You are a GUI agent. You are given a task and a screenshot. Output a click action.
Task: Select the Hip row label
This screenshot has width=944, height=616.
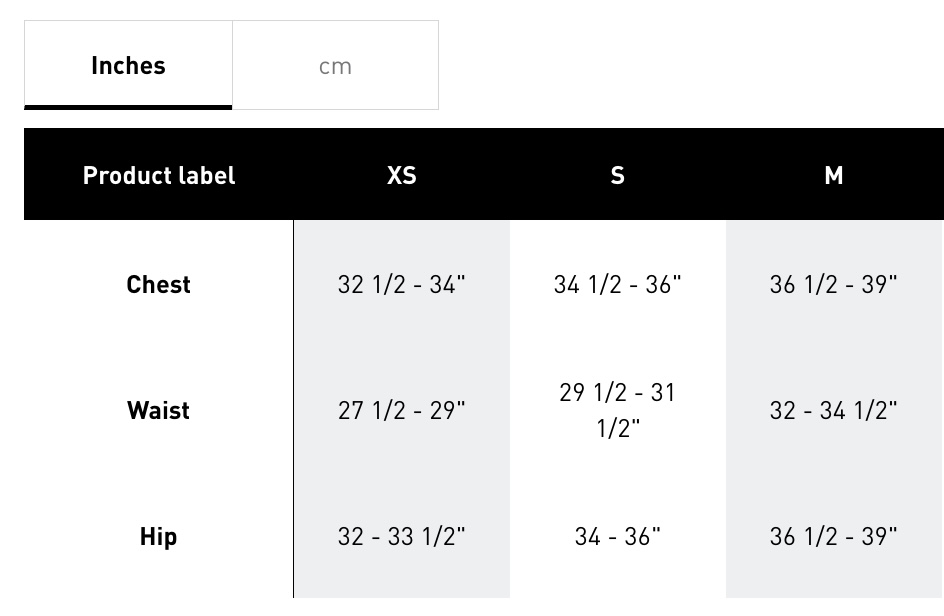coord(158,537)
